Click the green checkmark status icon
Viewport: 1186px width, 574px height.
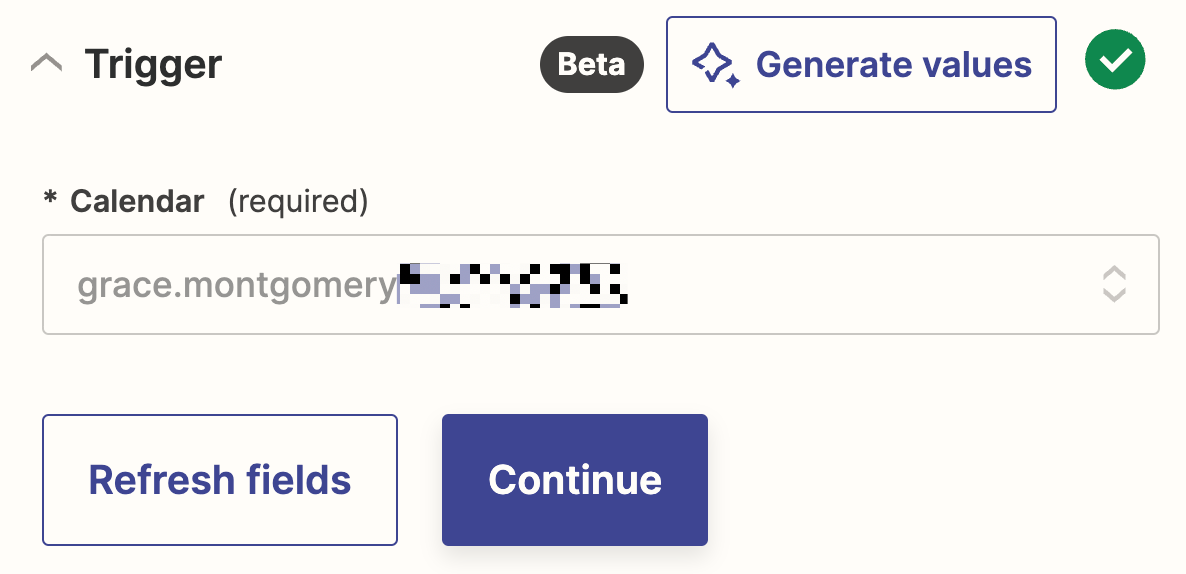tap(1115, 62)
